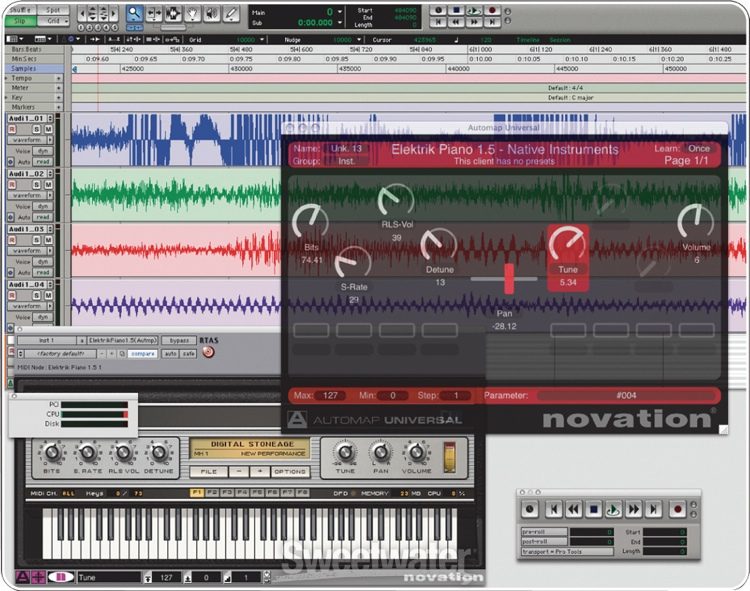
Task: Select the Bars:Beats ruler row
Action: click(34, 49)
